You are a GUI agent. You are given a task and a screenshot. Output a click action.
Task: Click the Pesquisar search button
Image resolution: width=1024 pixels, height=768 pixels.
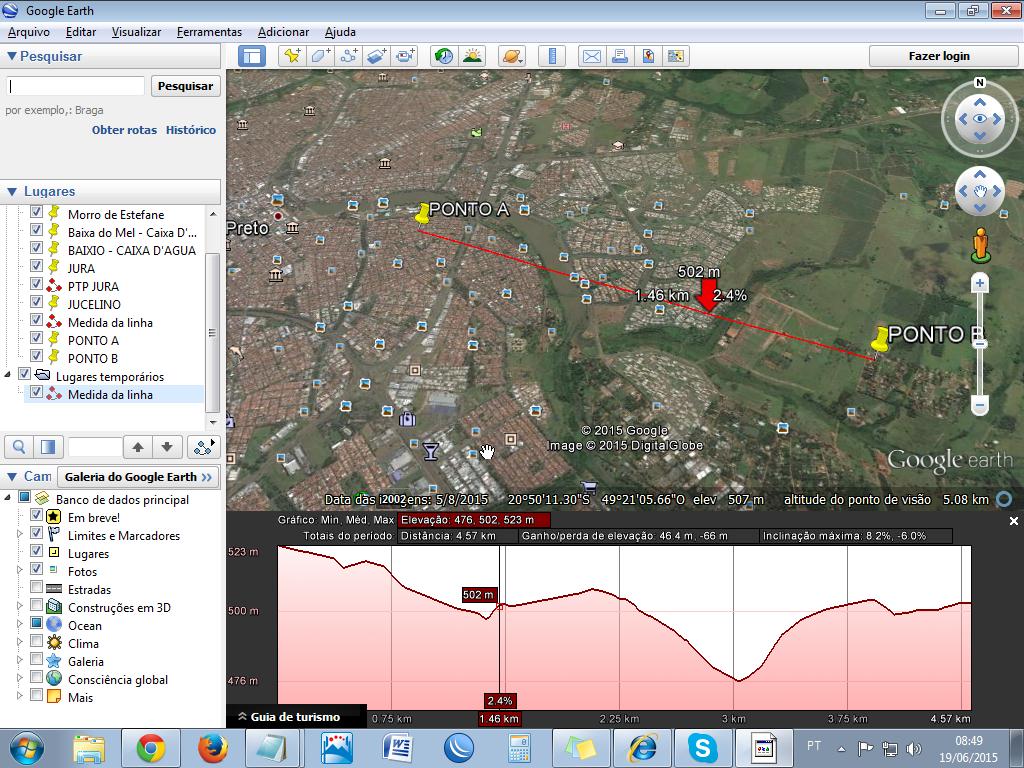point(185,86)
